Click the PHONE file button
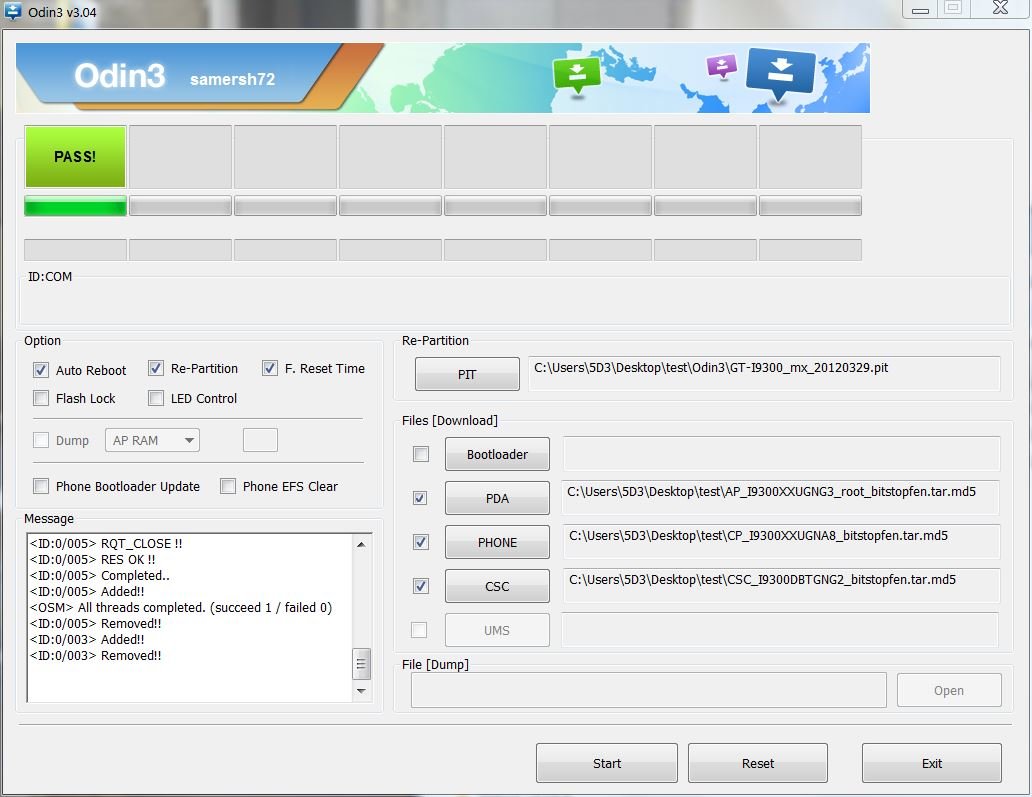The height and width of the screenshot is (797, 1032). click(x=497, y=542)
